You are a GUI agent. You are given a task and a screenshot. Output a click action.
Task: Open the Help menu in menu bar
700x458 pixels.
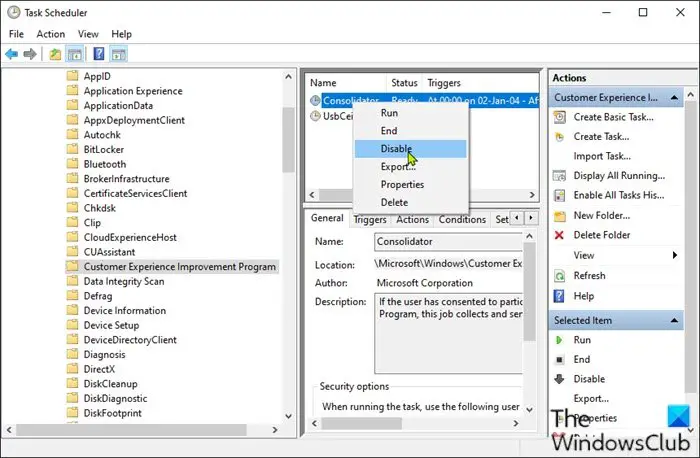(x=121, y=34)
